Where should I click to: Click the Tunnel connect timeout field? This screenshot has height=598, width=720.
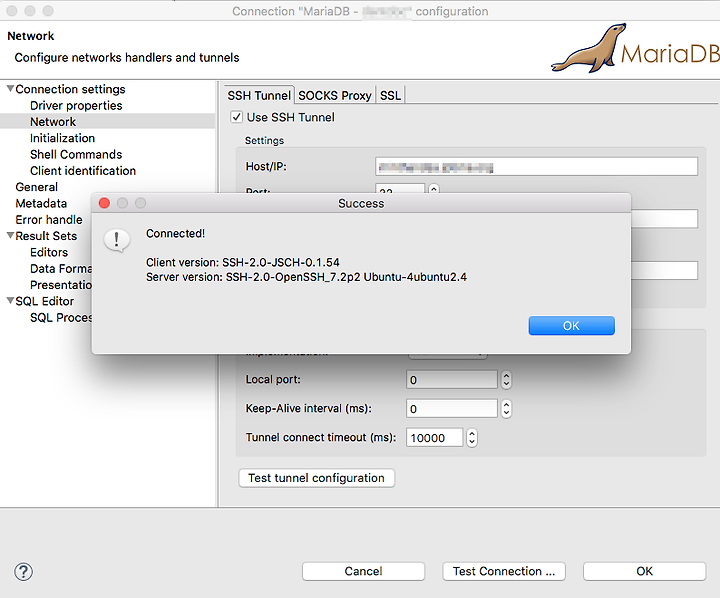[434, 438]
